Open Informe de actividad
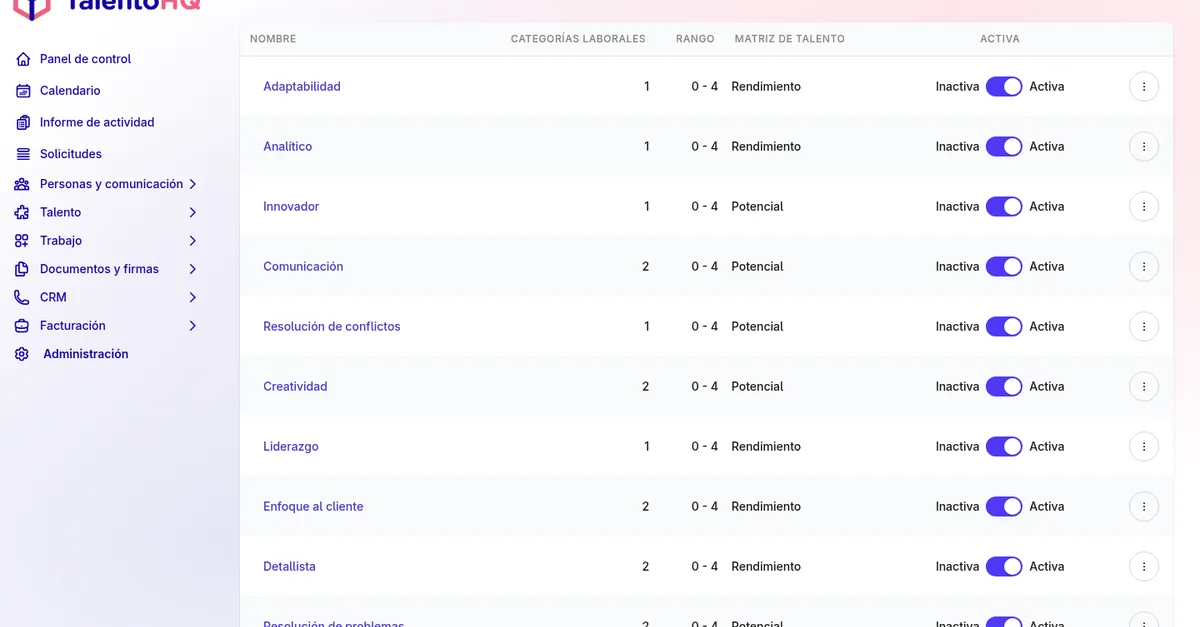This screenshot has width=1200, height=627. click(x=97, y=122)
